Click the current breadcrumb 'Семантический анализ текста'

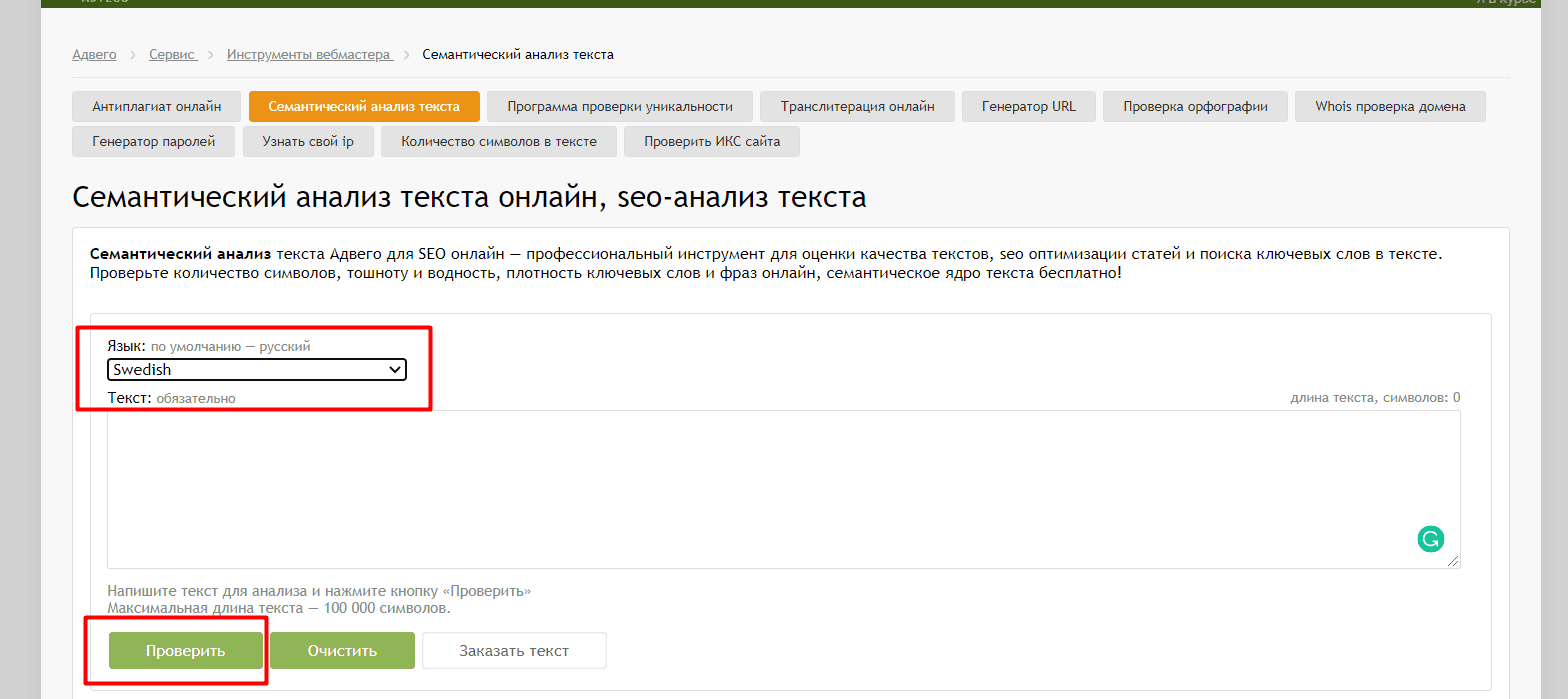click(x=518, y=54)
